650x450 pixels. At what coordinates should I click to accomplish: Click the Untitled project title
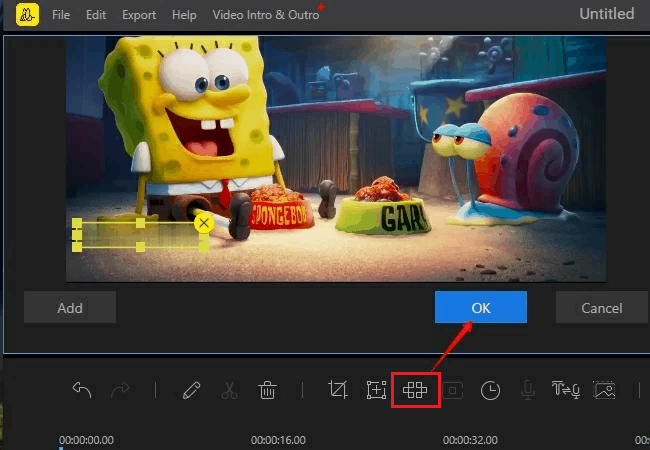pyautogui.click(x=606, y=14)
